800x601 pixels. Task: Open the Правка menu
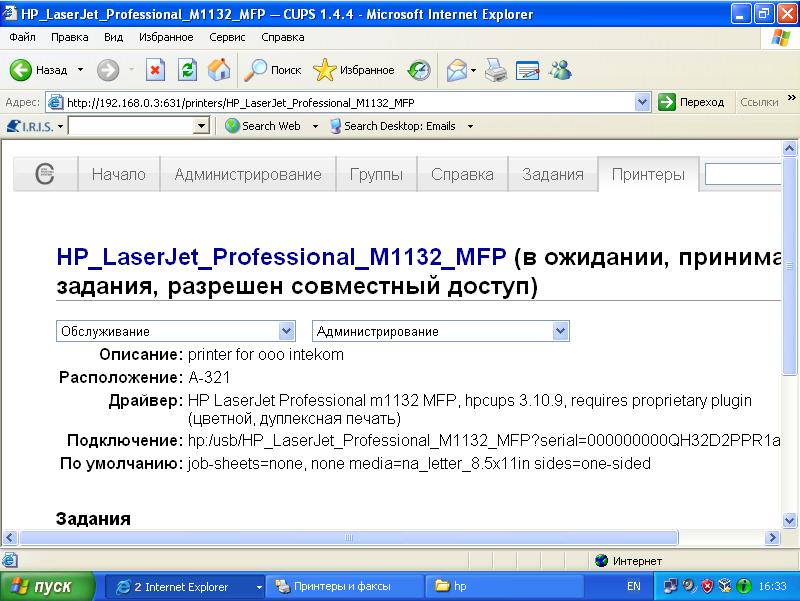click(x=69, y=37)
